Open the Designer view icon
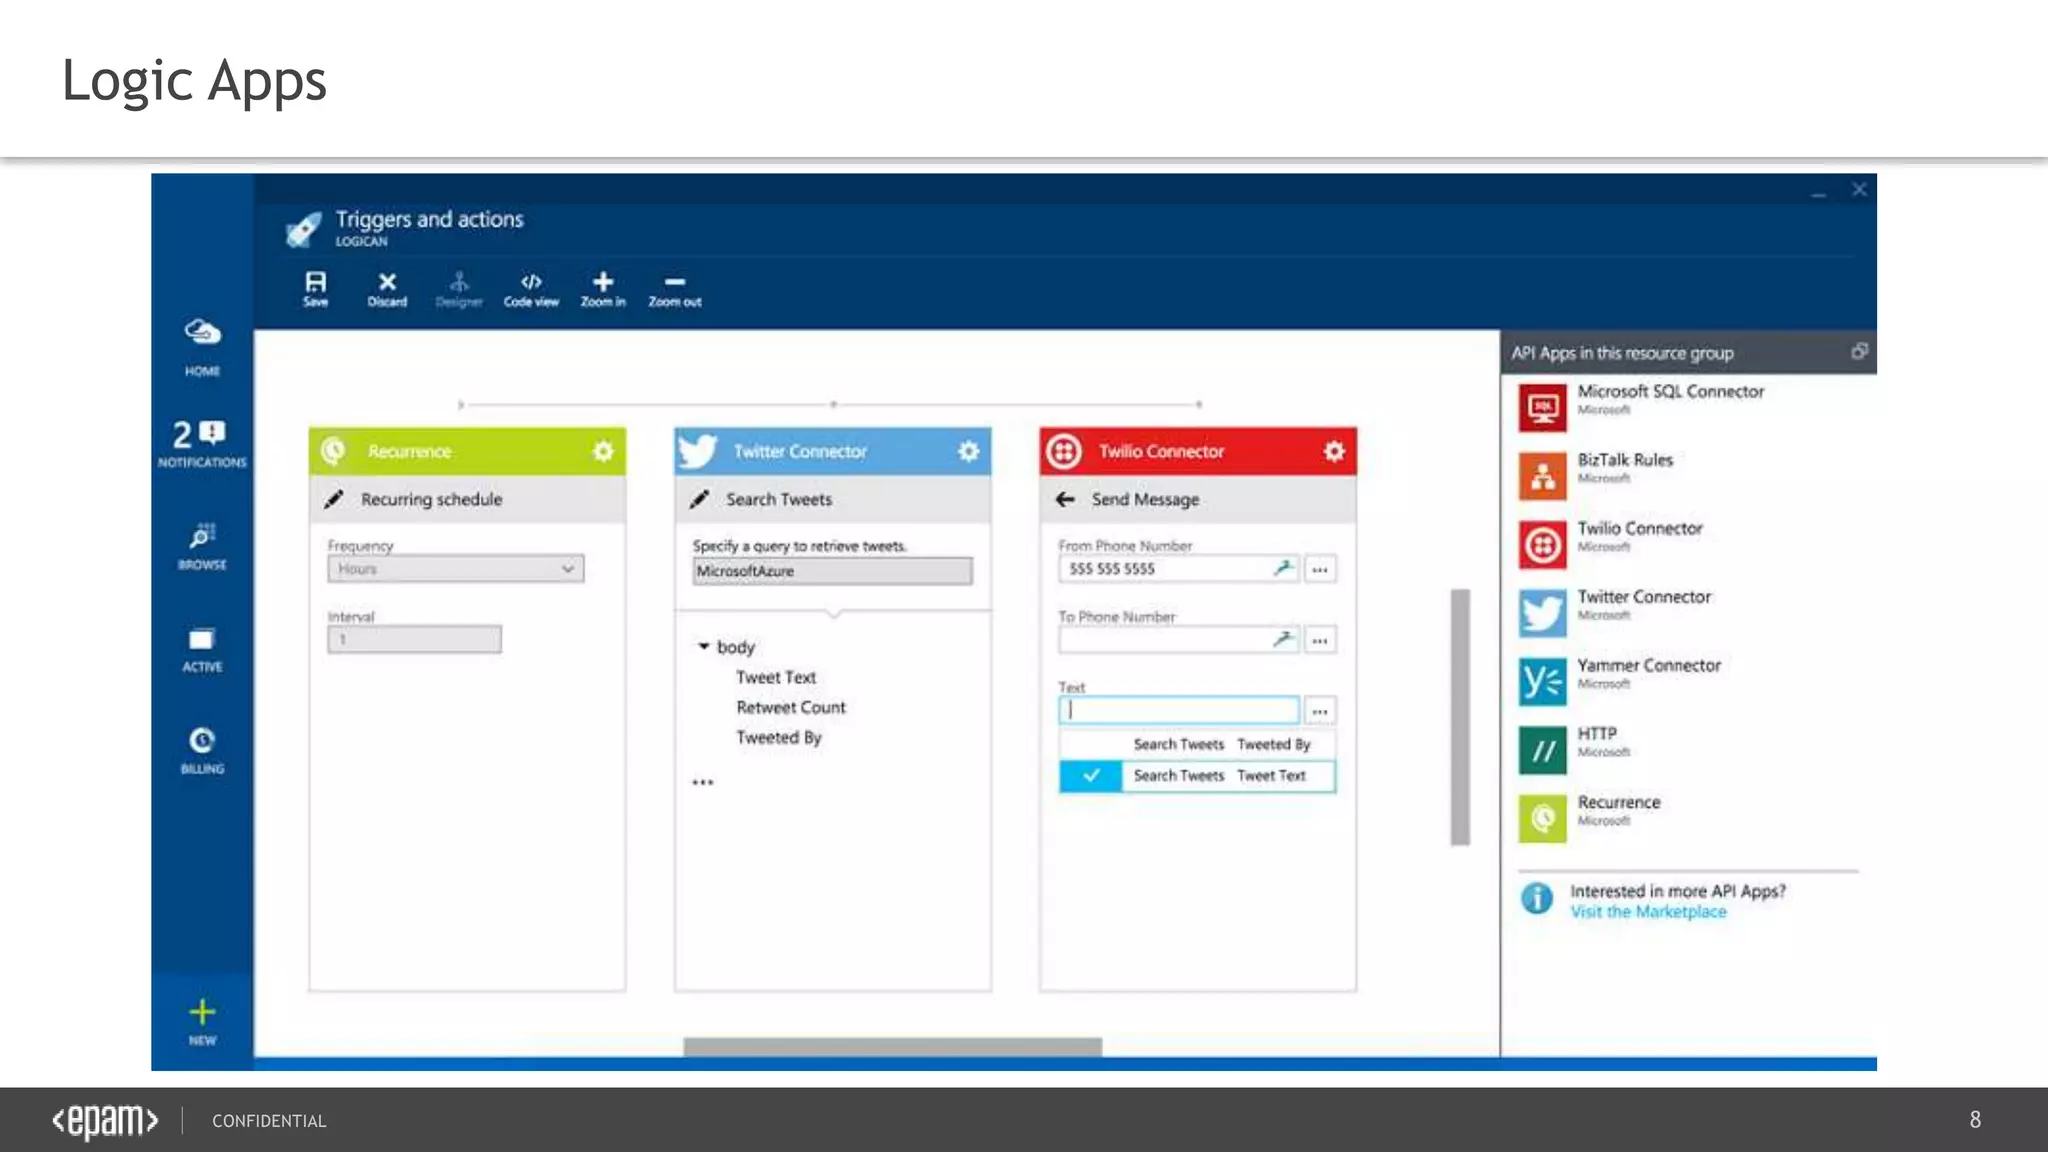Image resolution: width=2048 pixels, height=1152 pixels. (x=459, y=288)
